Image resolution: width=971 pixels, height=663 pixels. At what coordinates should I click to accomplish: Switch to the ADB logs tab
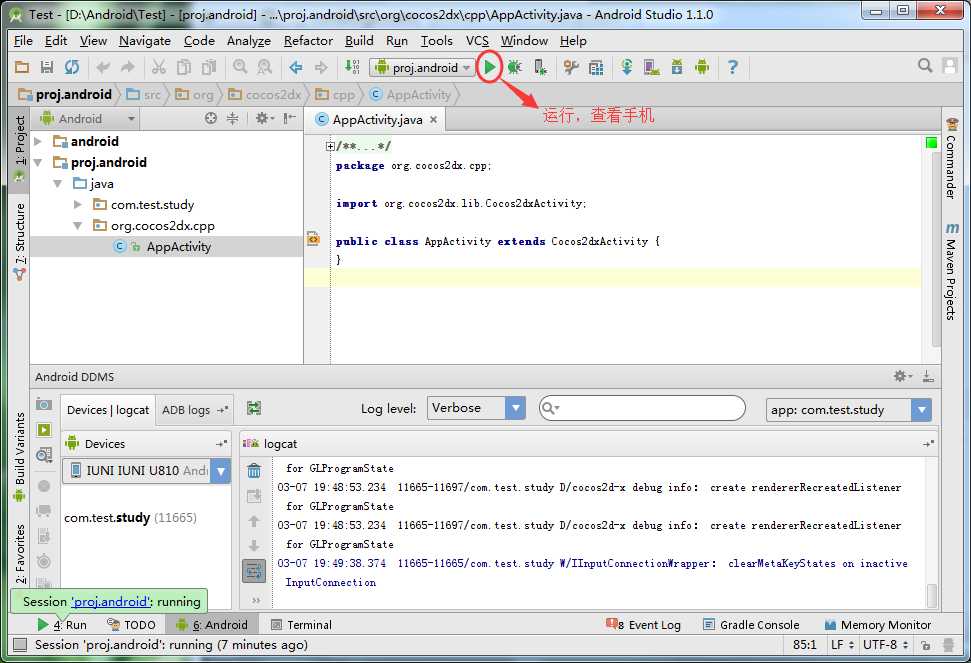tap(194, 410)
